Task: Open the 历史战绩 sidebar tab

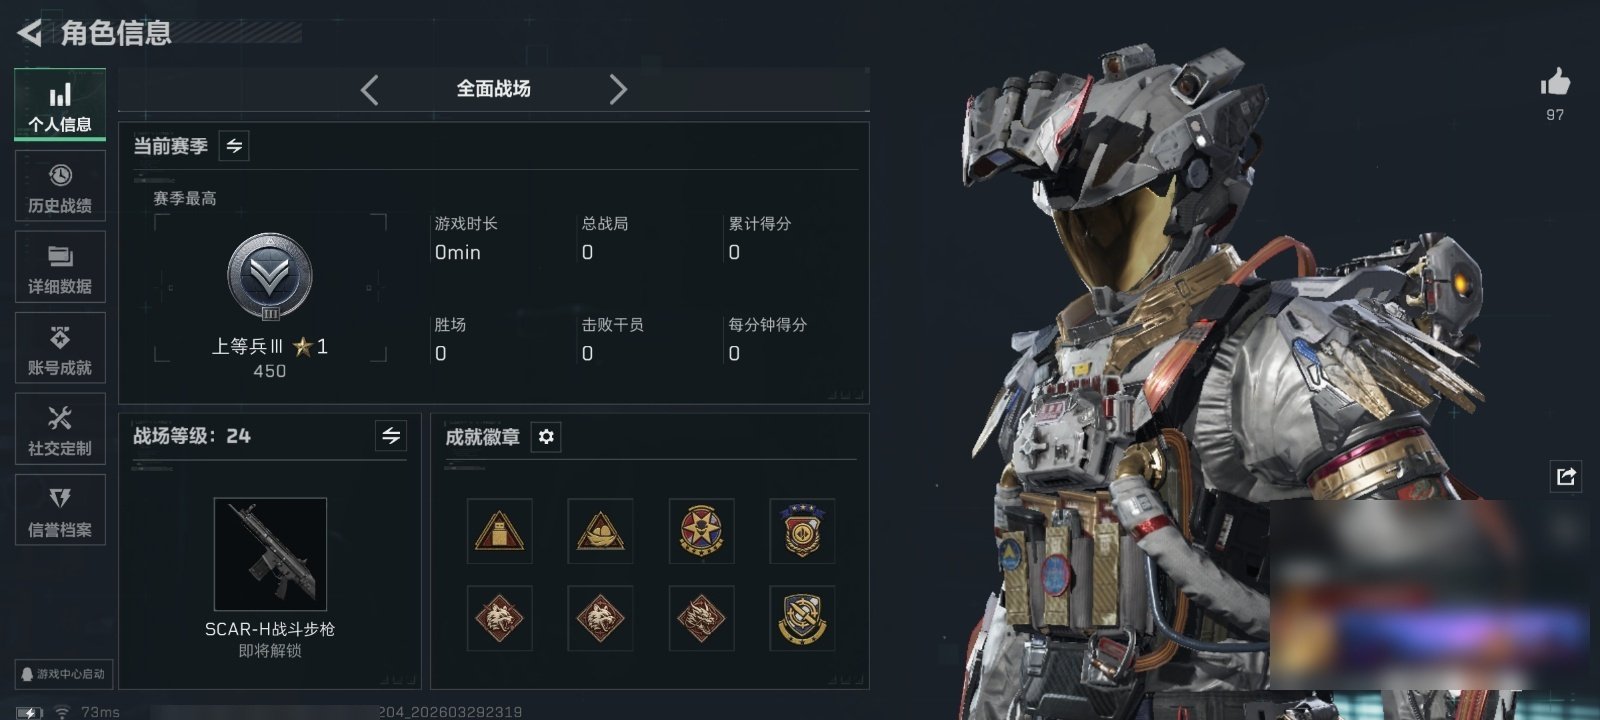Action: tap(60, 186)
